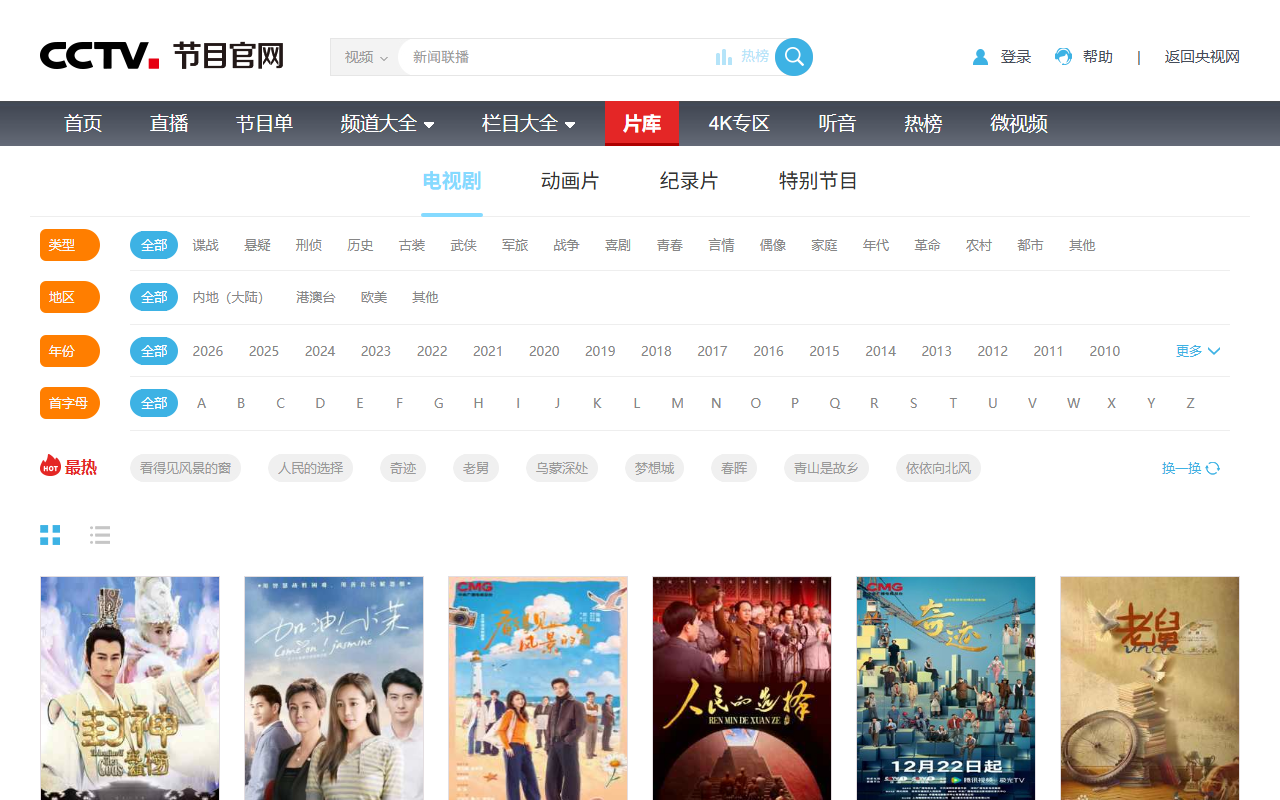Select 全部 in the 地区 filter row
Image resolution: width=1280 pixels, height=800 pixels.
pyautogui.click(x=154, y=297)
